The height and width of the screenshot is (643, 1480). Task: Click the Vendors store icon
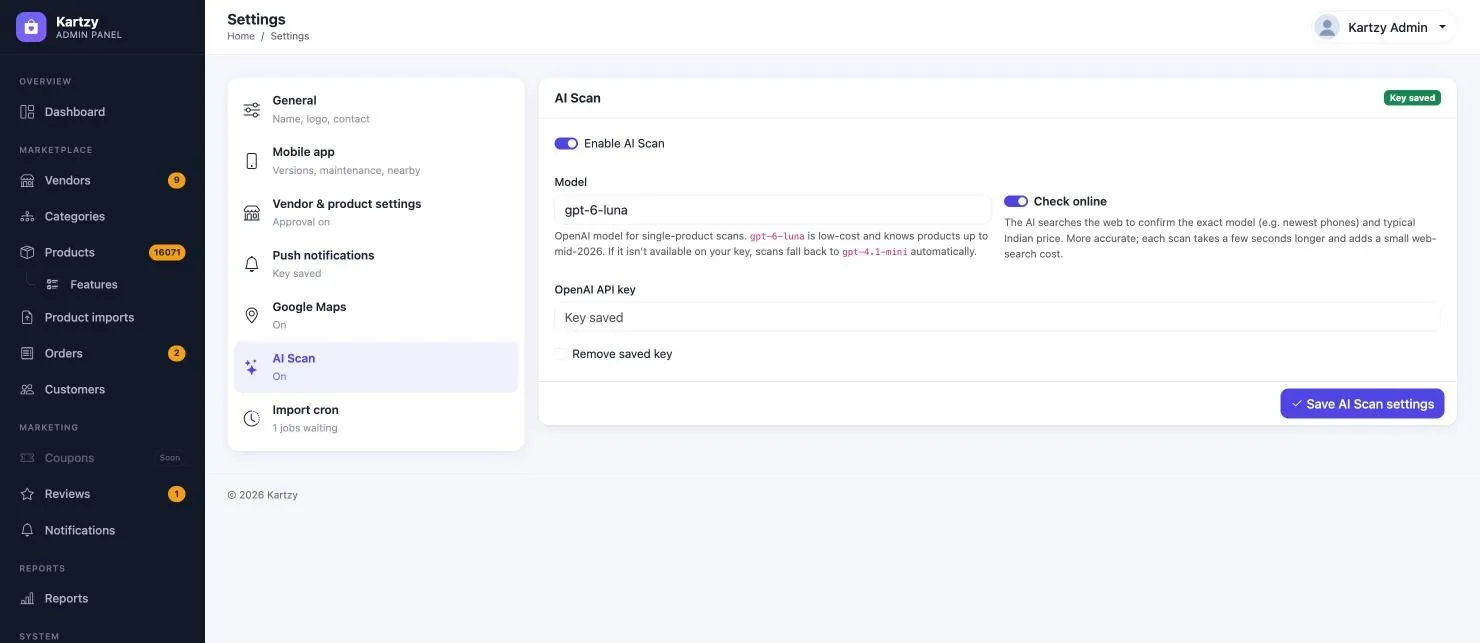[x=27, y=181]
